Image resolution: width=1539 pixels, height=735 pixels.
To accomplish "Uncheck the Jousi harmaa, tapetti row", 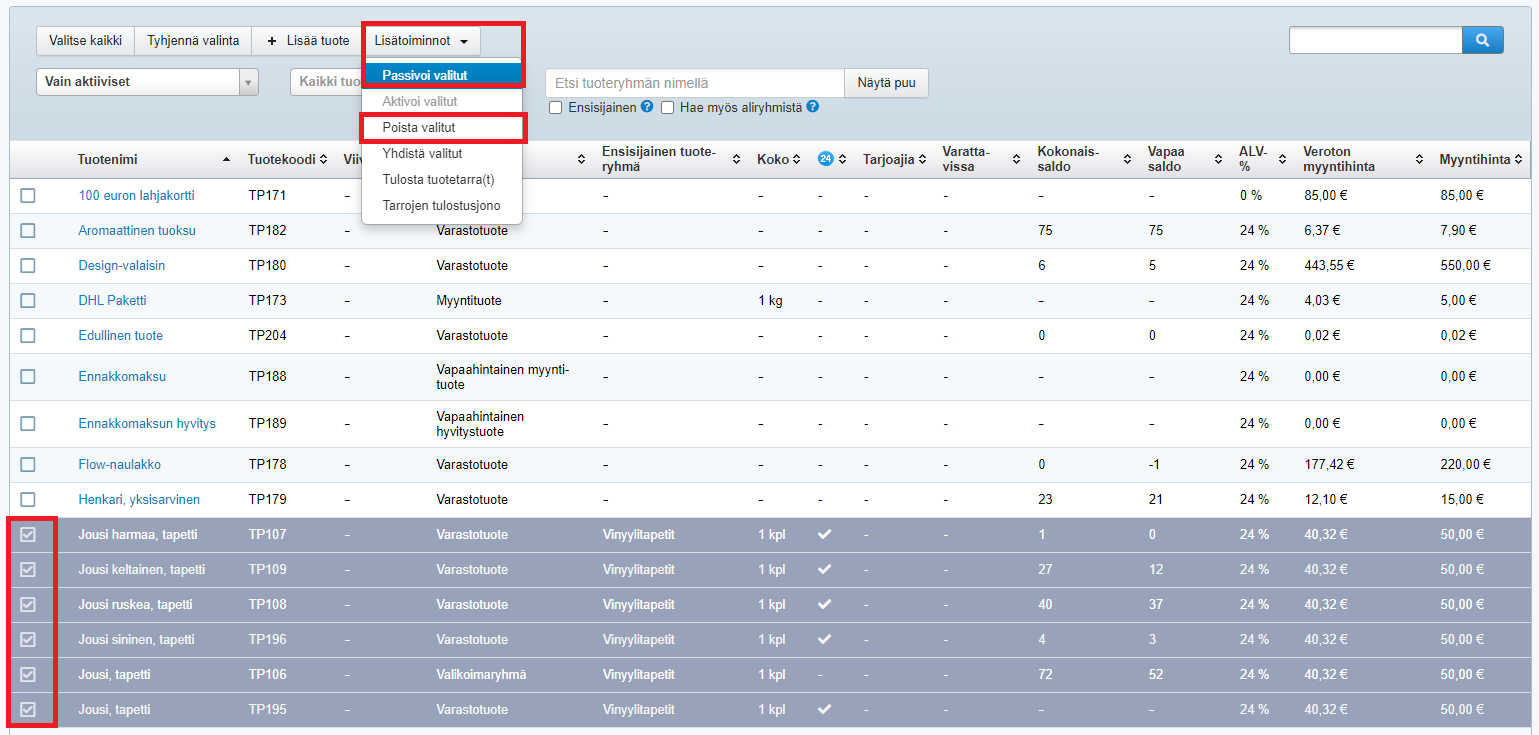I will coord(28,535).
